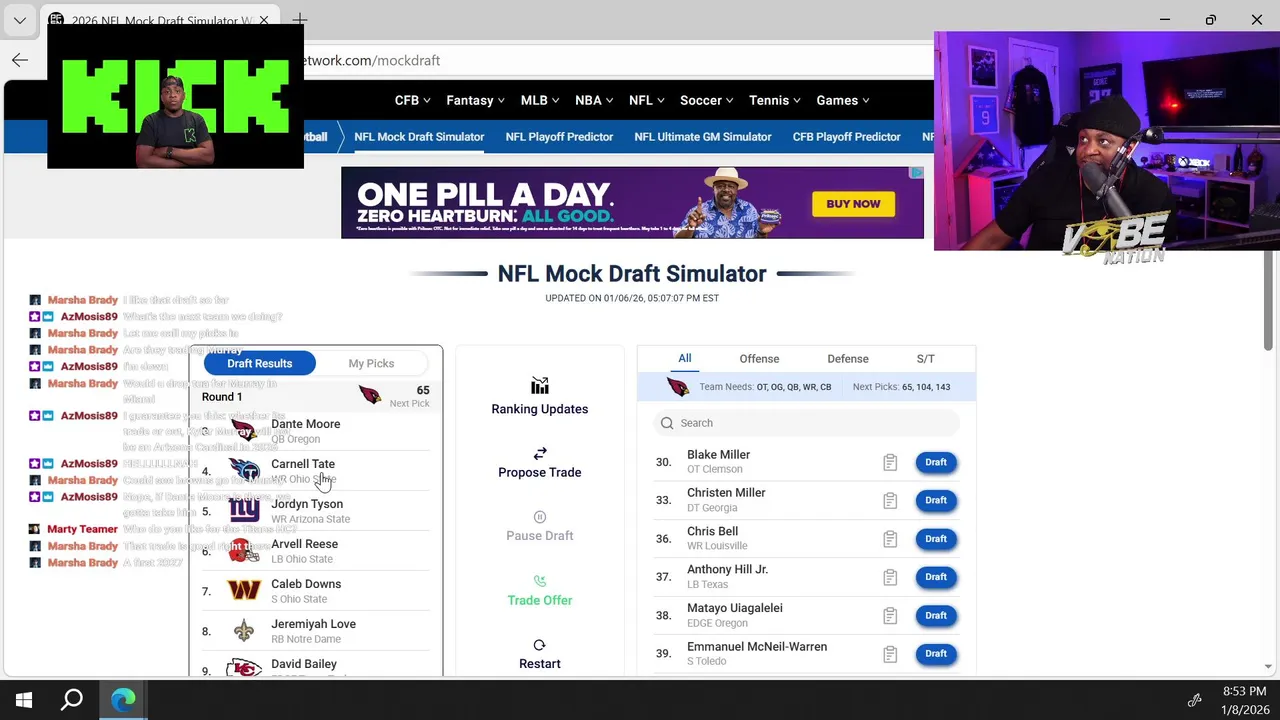Screen dimensions: 1280x720
Task: Draft Blake Miller
Action: tap(936, 462)
